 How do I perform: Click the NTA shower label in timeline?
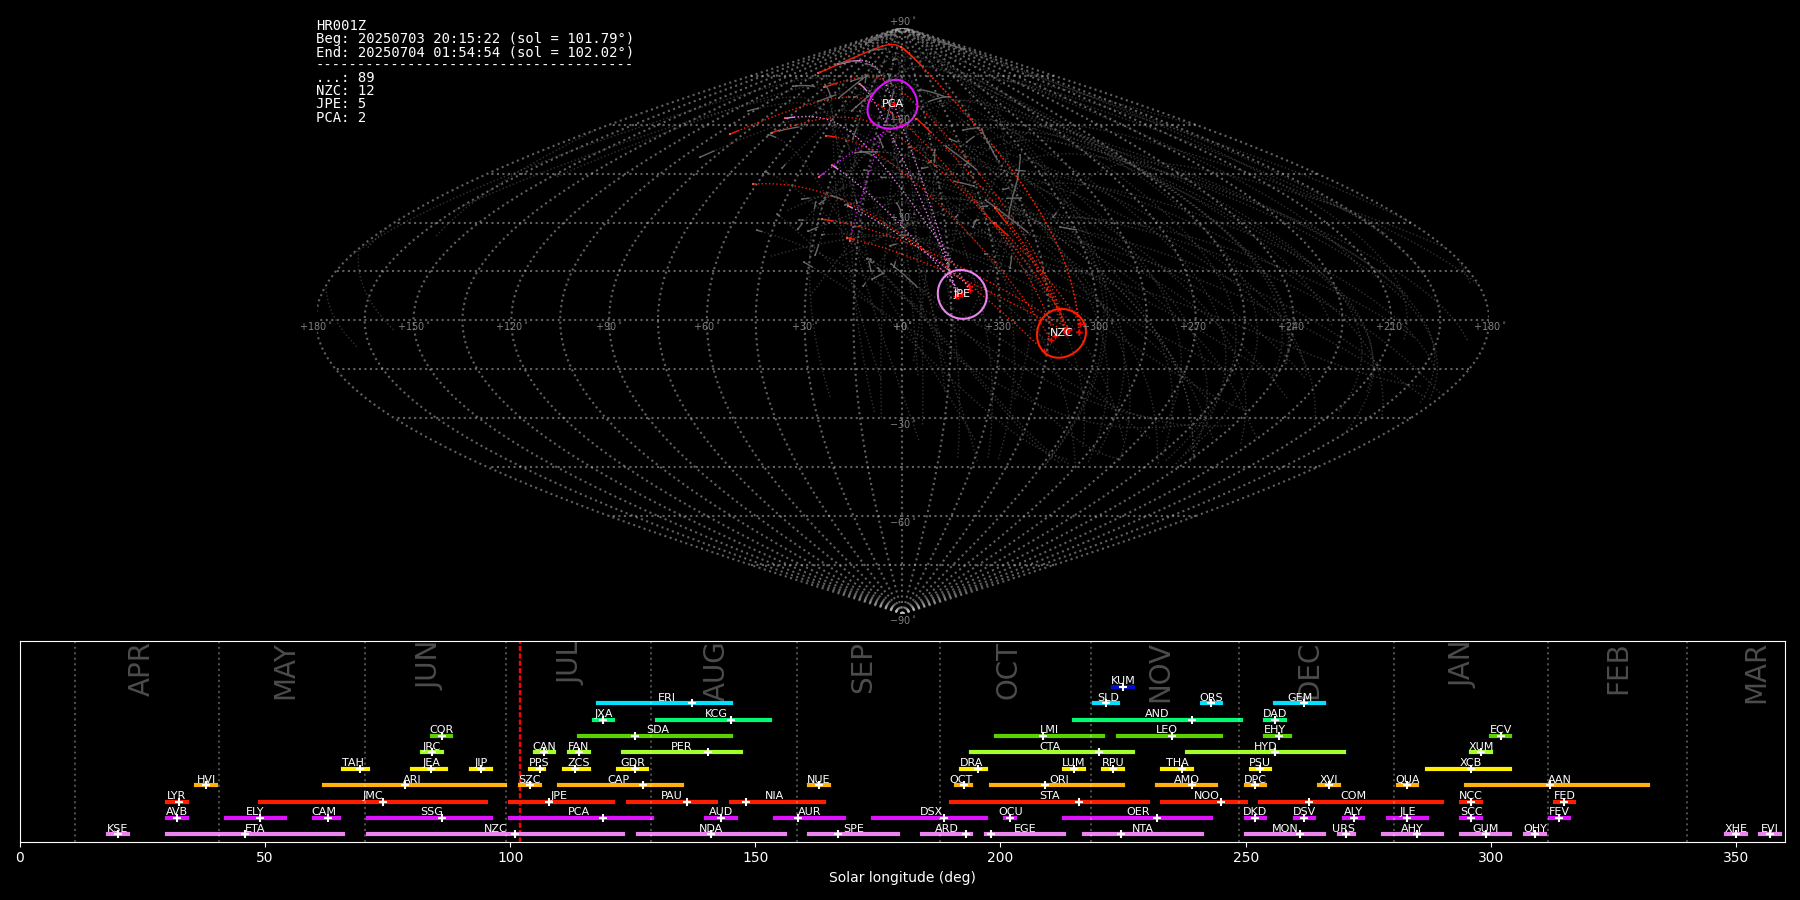(1143, 829)
